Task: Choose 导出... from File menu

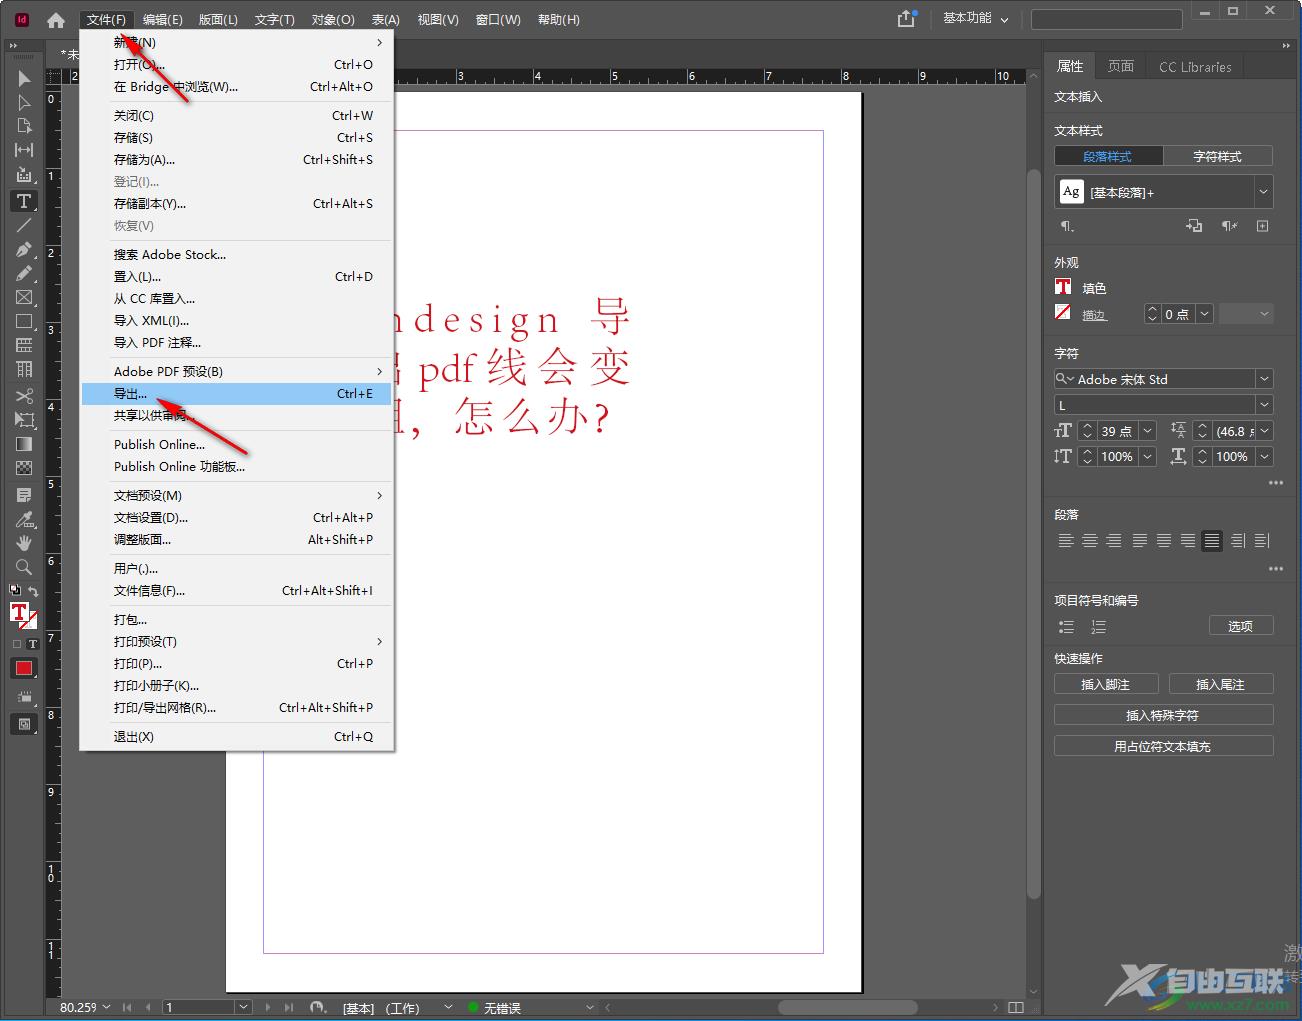Action: [x=236, y=394]
